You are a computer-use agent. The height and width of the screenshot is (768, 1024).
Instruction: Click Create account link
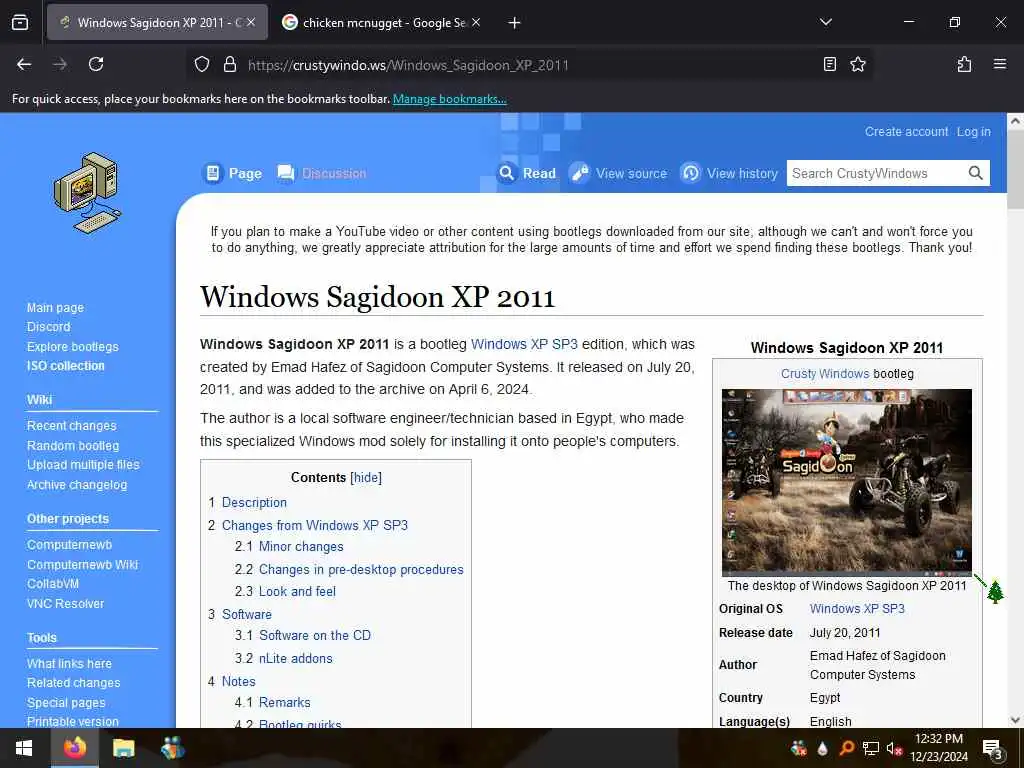click(x=906, y=131)
